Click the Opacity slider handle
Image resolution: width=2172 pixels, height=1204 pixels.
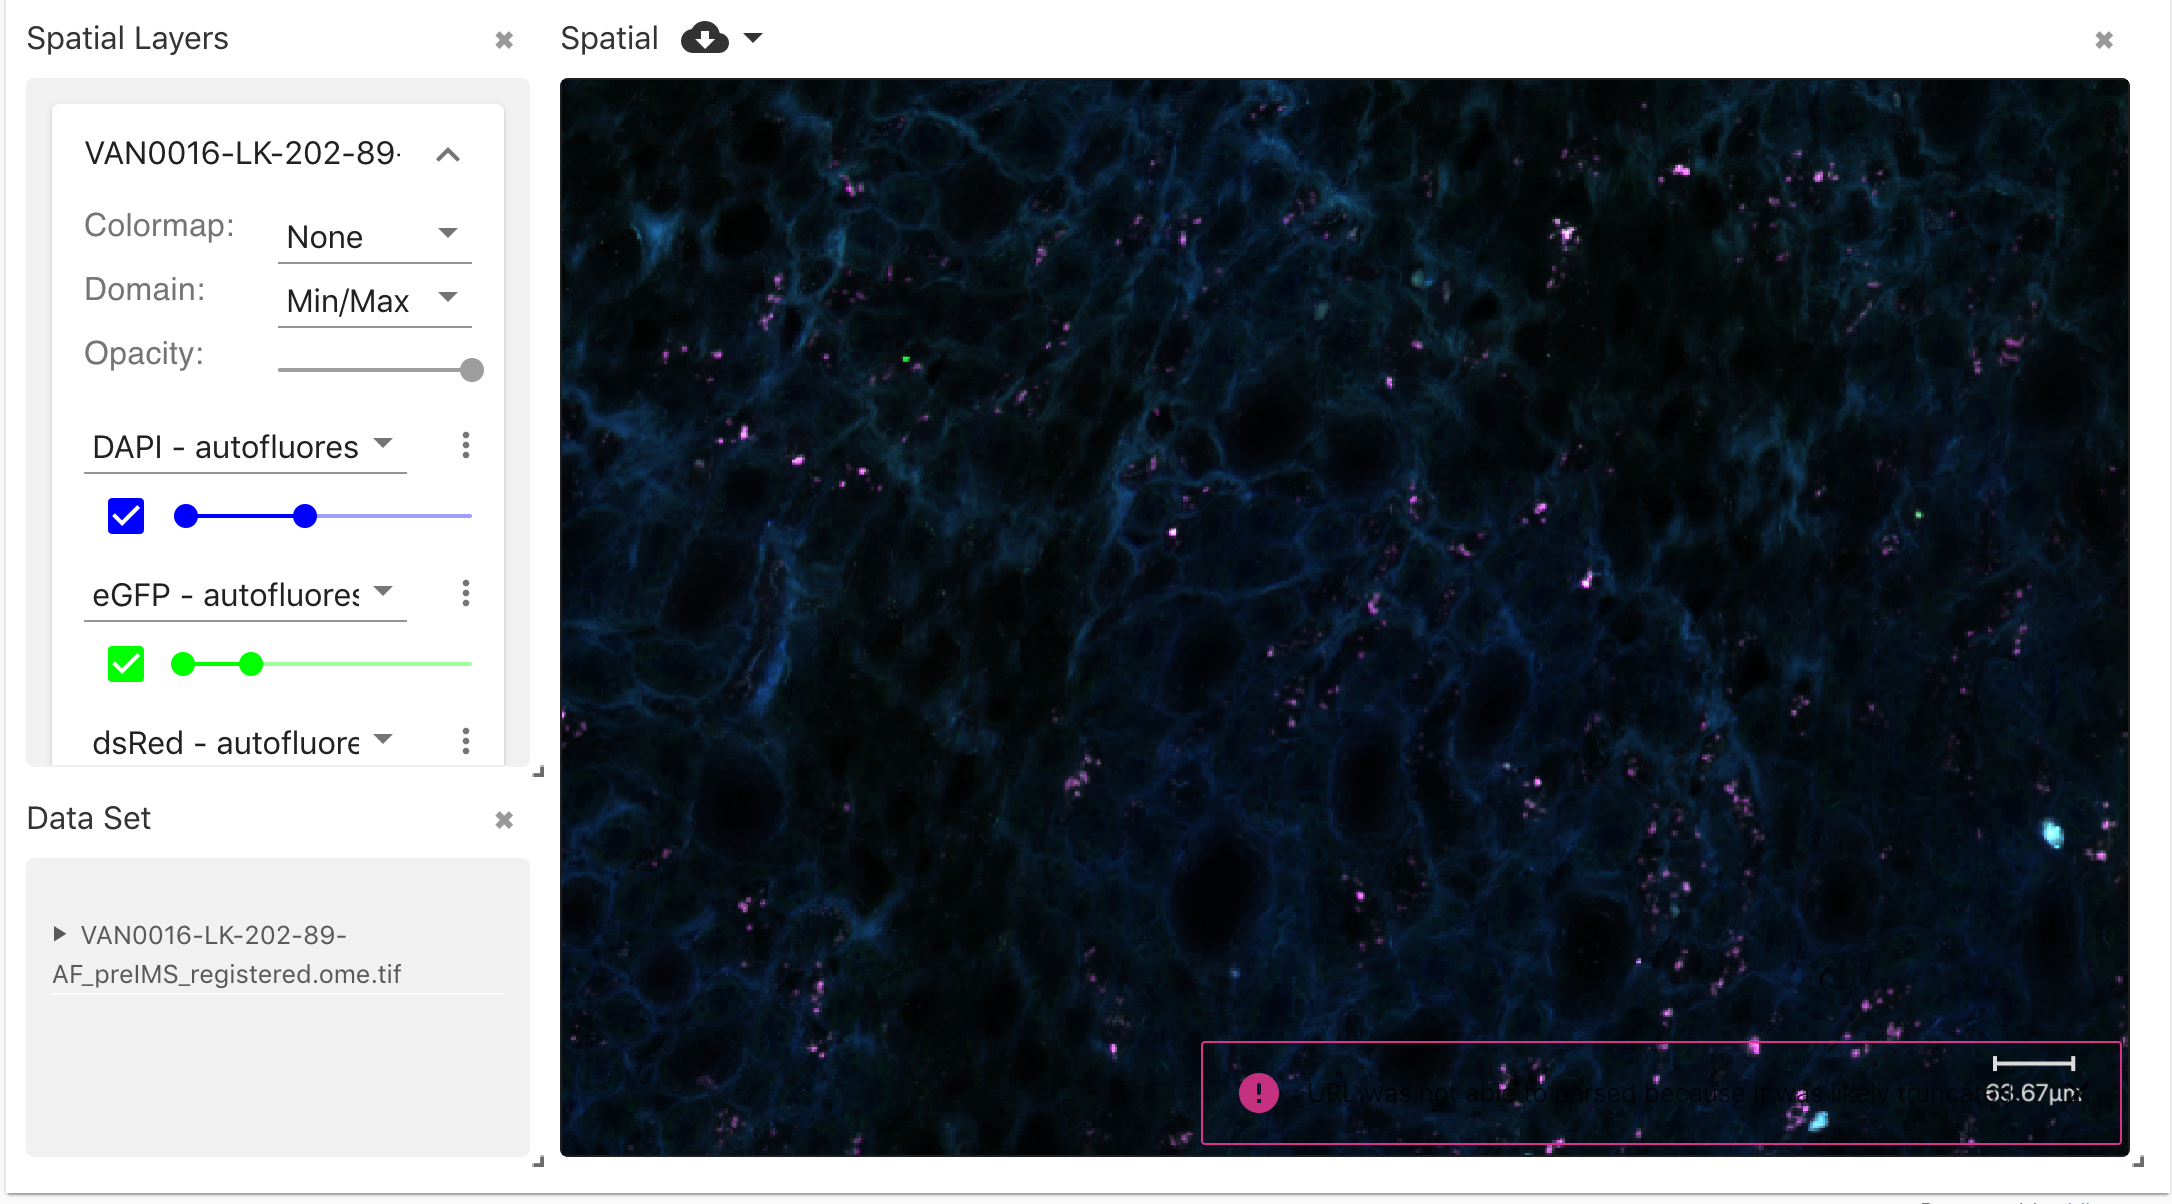[471, 370]
